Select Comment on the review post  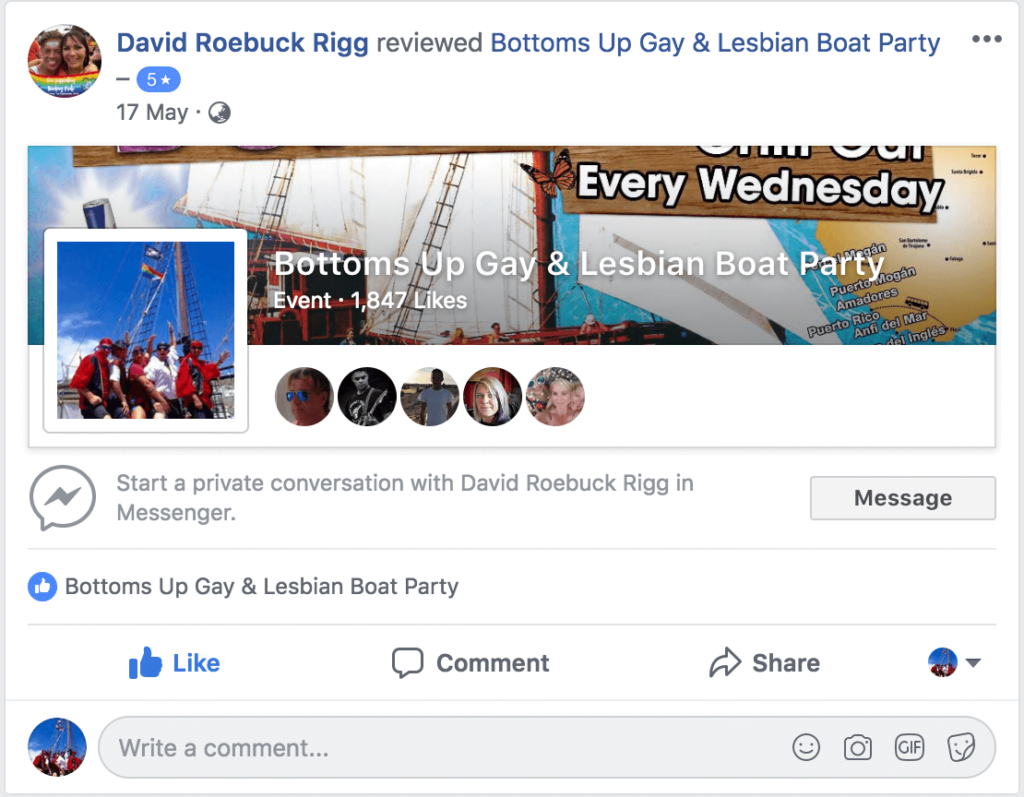tap(470, 663)
